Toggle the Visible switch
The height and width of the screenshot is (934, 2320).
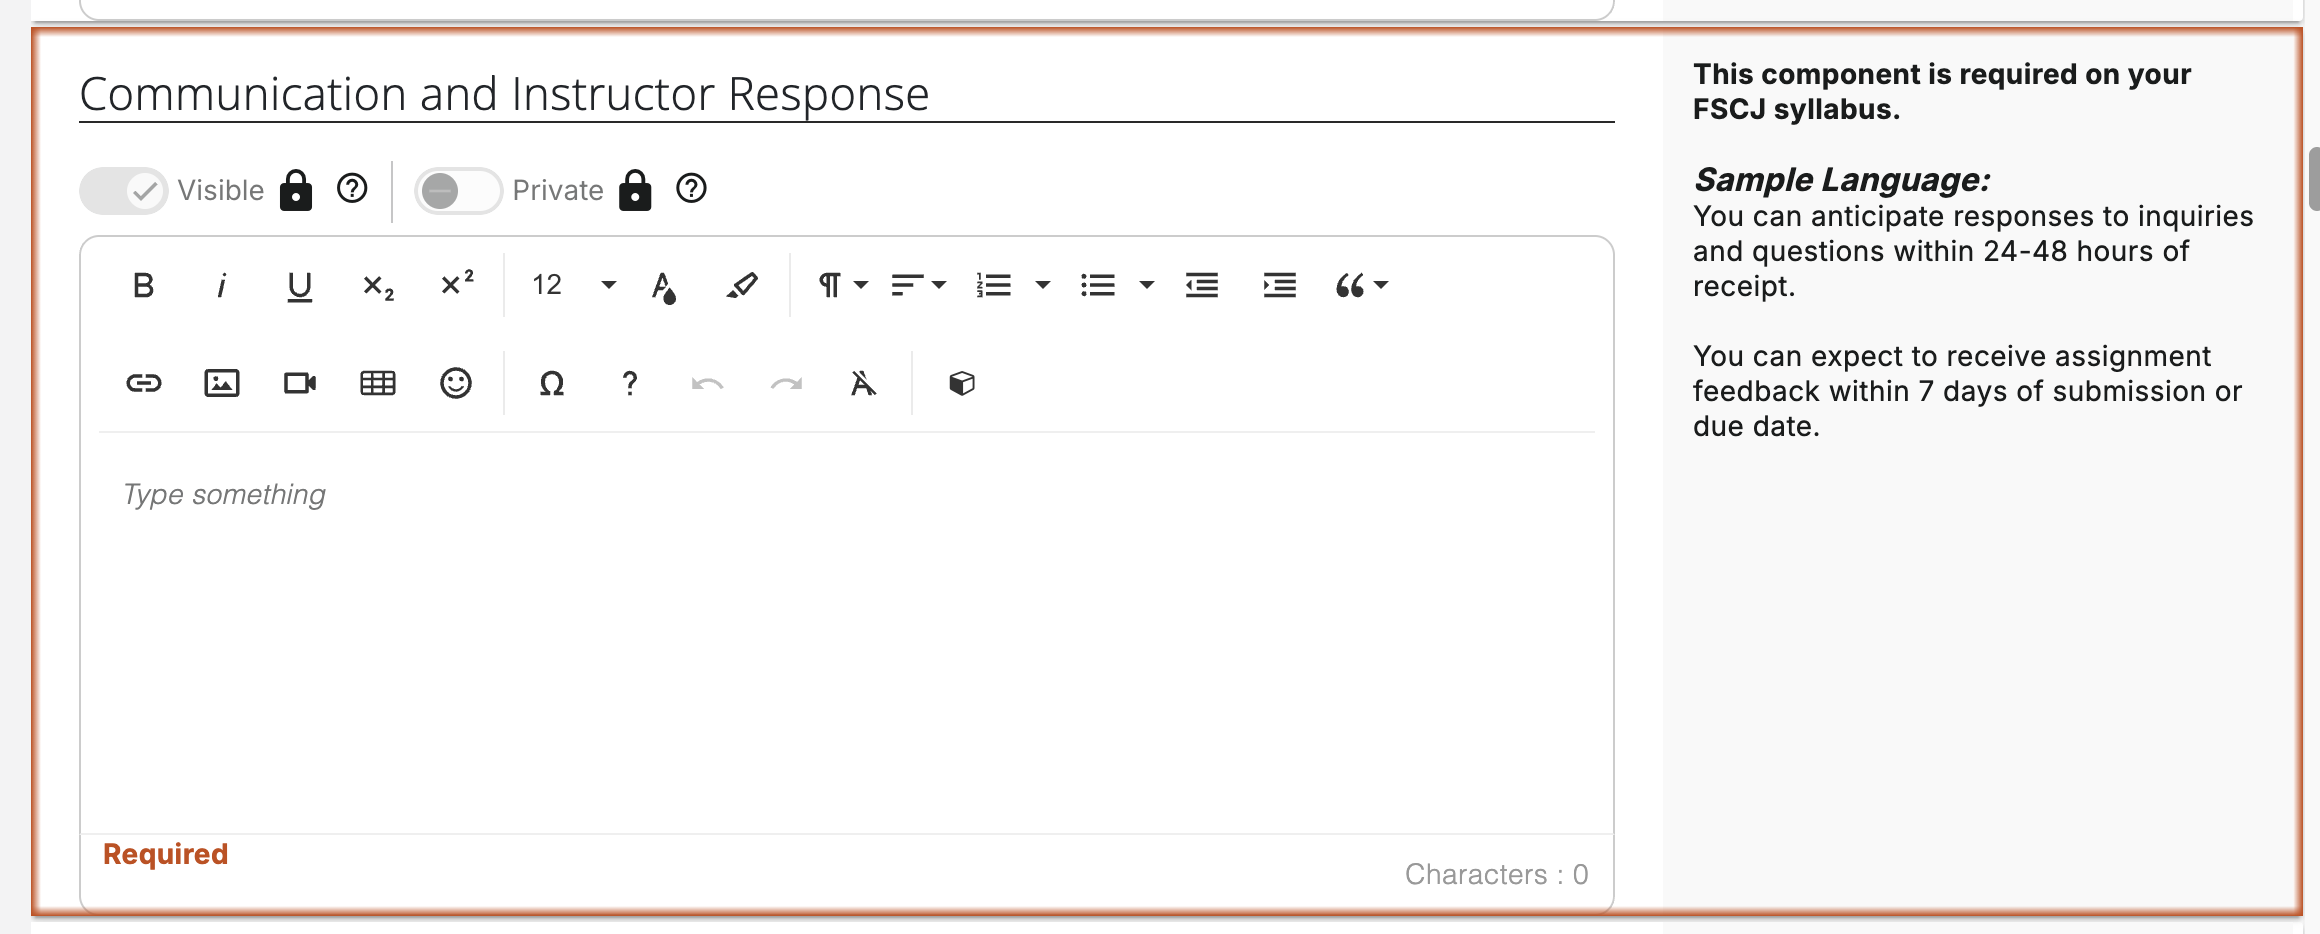click(124, 190)
